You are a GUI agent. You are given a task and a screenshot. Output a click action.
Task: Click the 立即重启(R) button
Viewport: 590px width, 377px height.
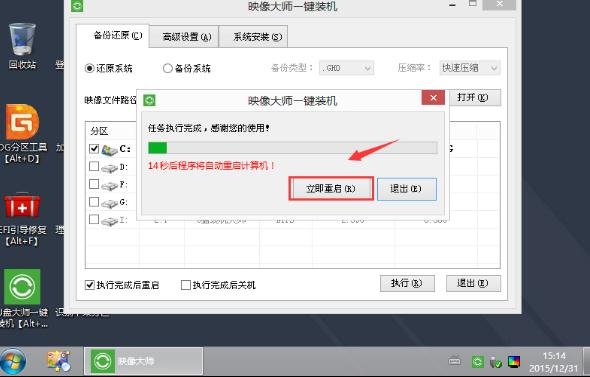(331, 188)
